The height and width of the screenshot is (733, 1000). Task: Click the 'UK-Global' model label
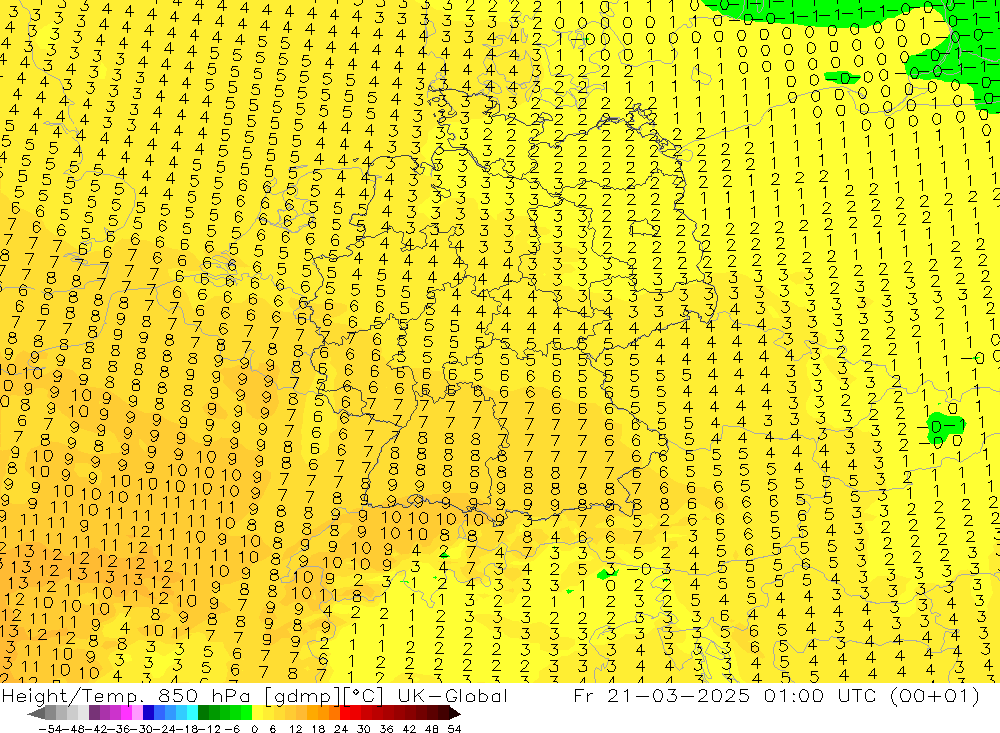[x=452, y=696]
